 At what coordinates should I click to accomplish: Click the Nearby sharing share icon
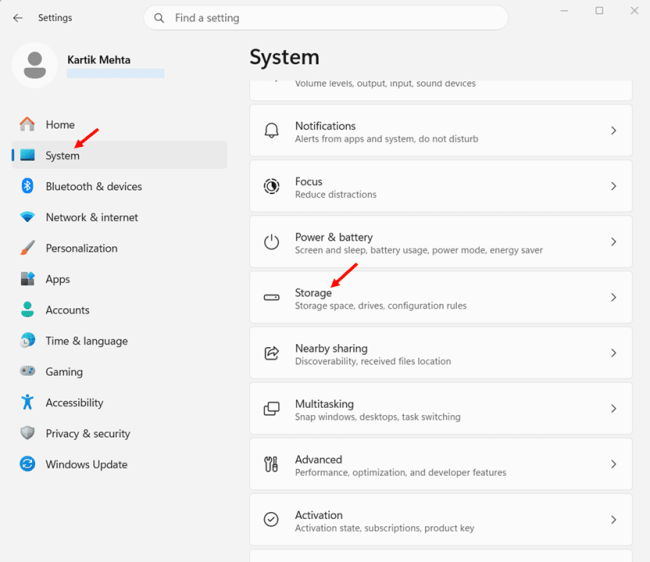click(272, 353)
